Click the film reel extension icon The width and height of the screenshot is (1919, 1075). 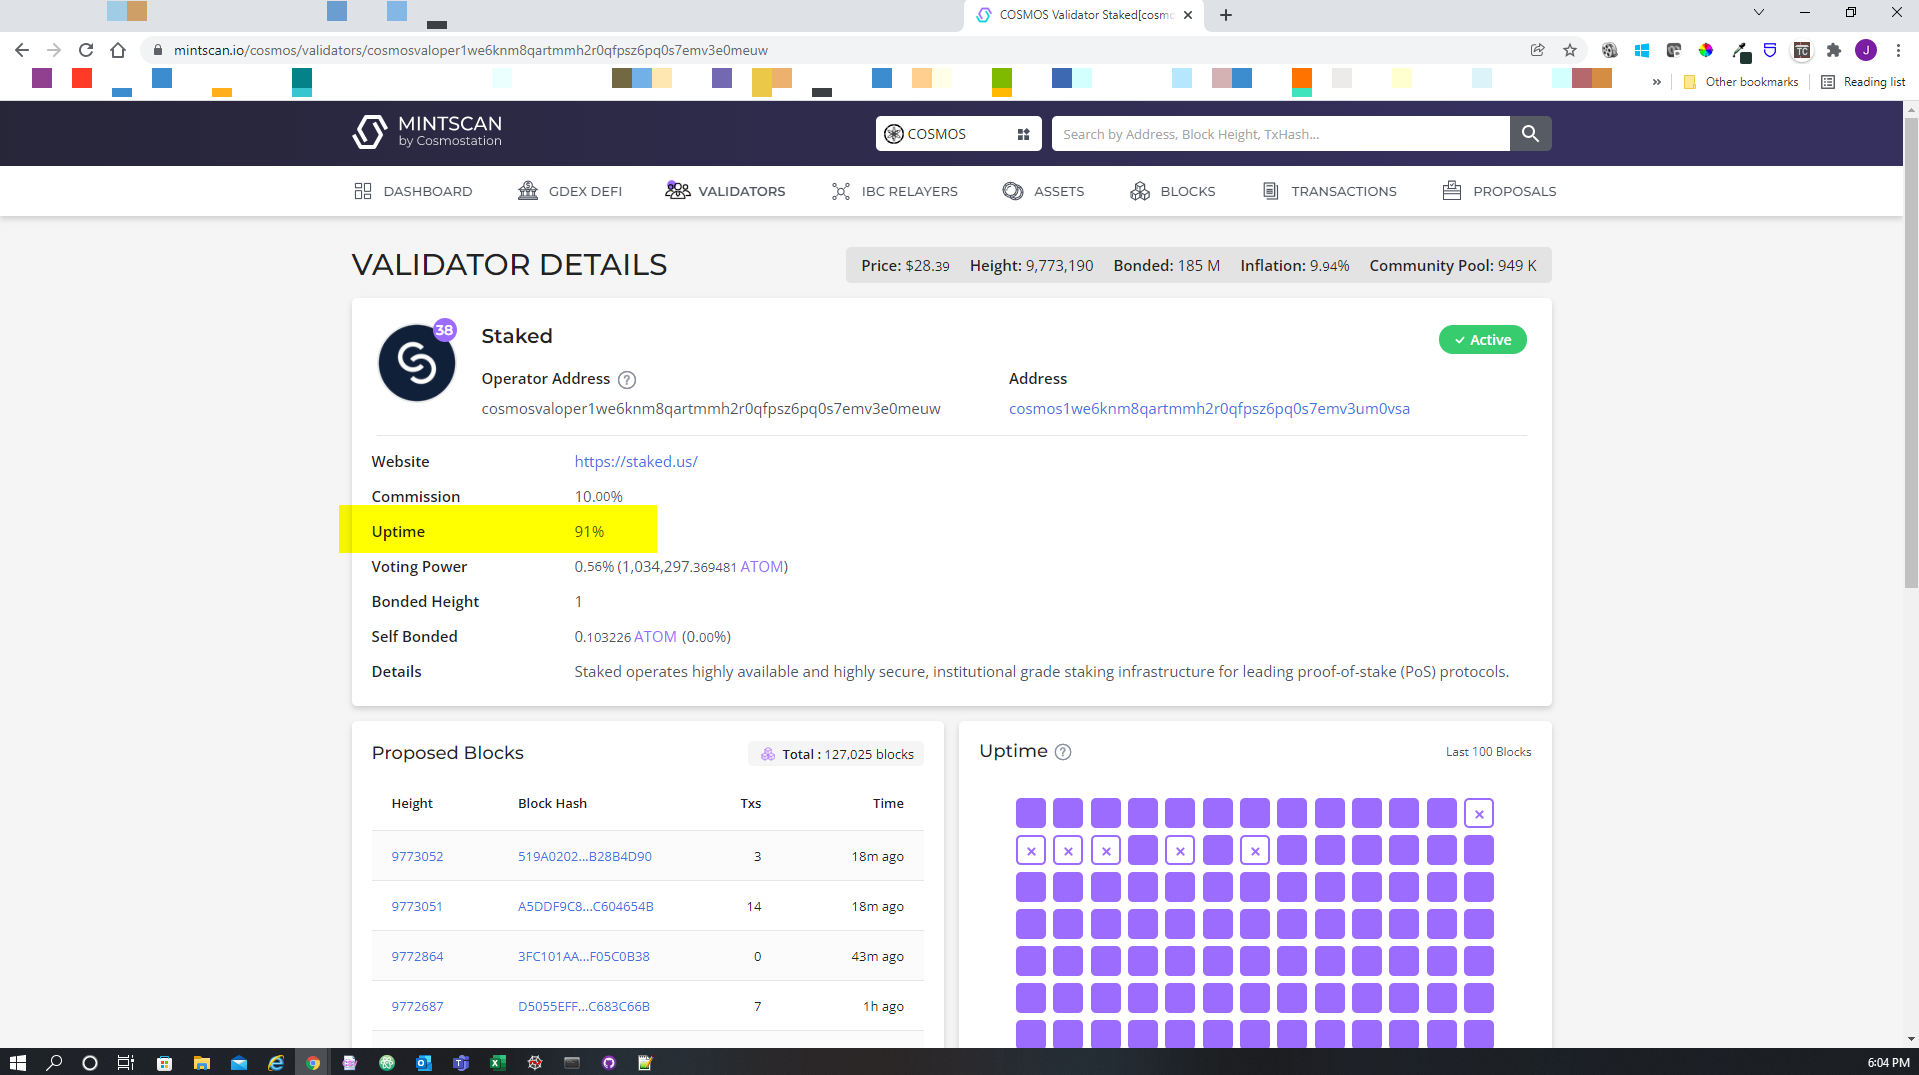[1609, 50]
